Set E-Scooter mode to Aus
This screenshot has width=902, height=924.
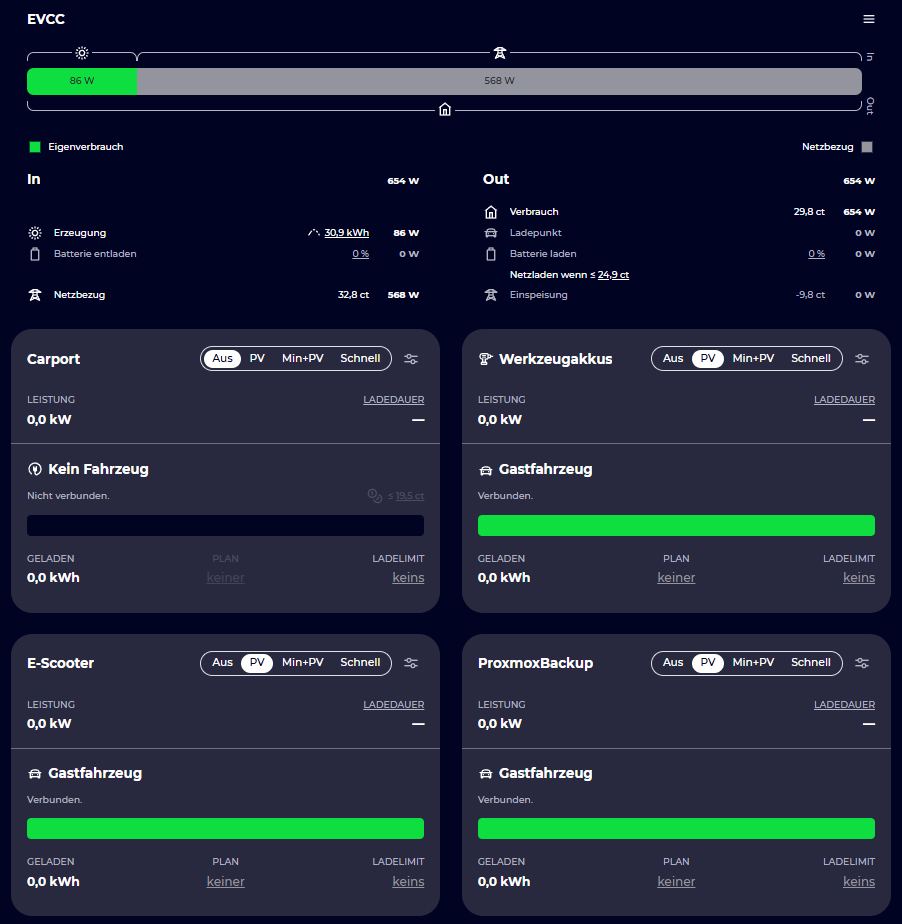tap(222, 662)
